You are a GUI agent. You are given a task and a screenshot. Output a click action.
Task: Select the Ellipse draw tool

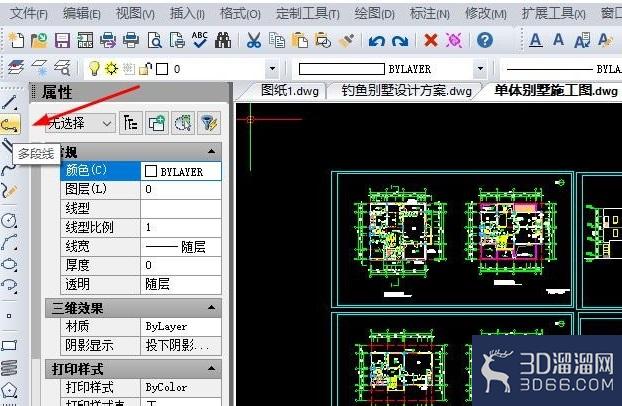[9, 264]
